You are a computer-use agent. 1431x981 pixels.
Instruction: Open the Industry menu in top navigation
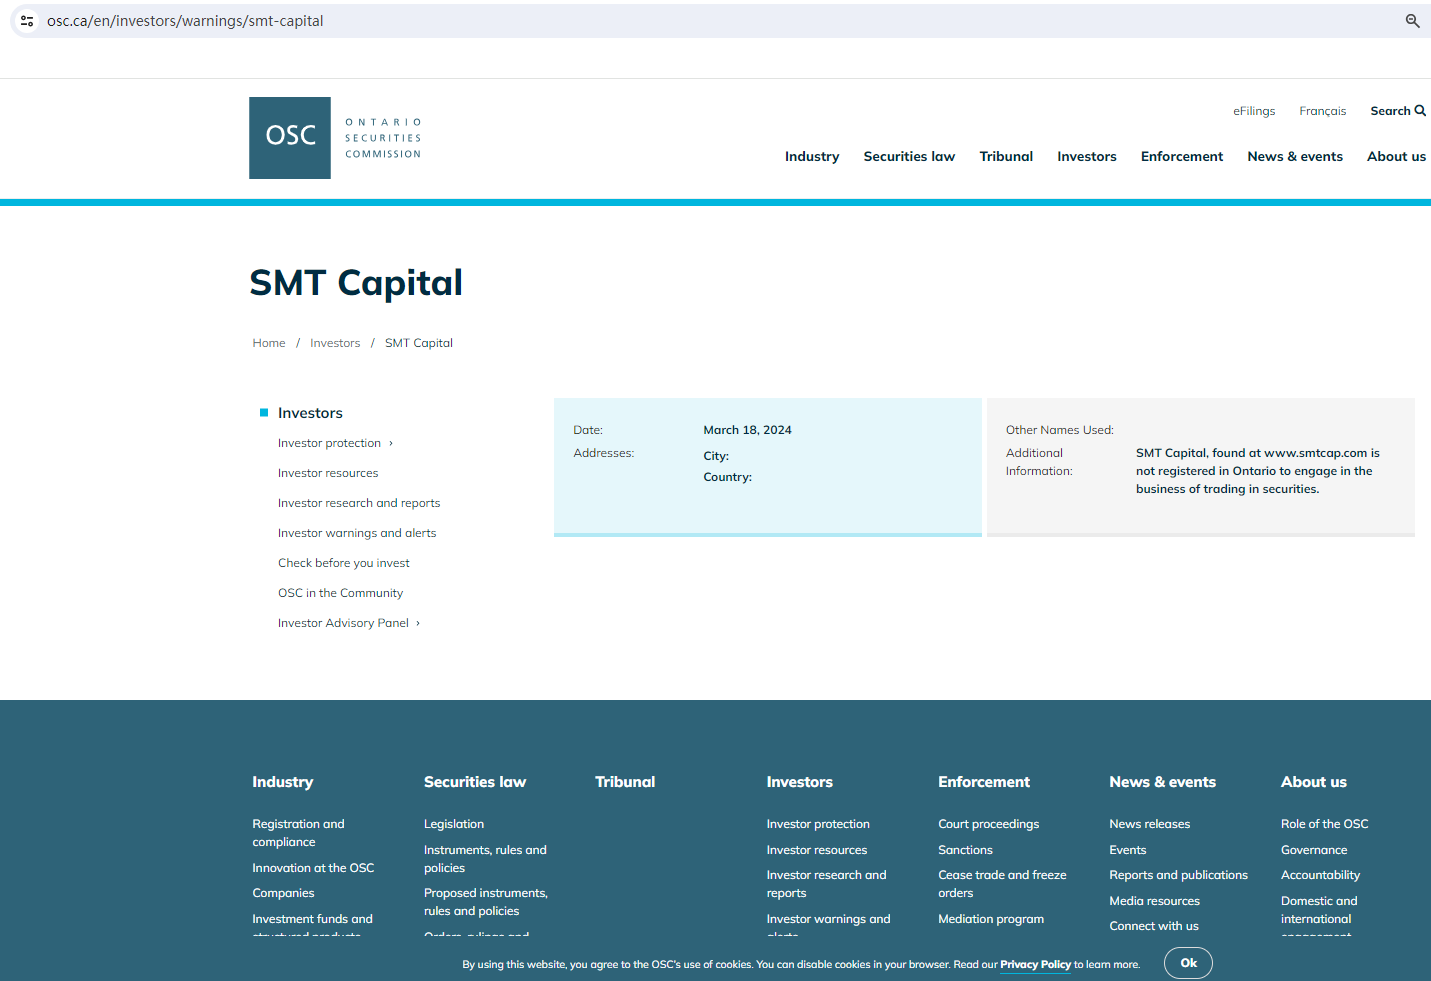(811, 156)
